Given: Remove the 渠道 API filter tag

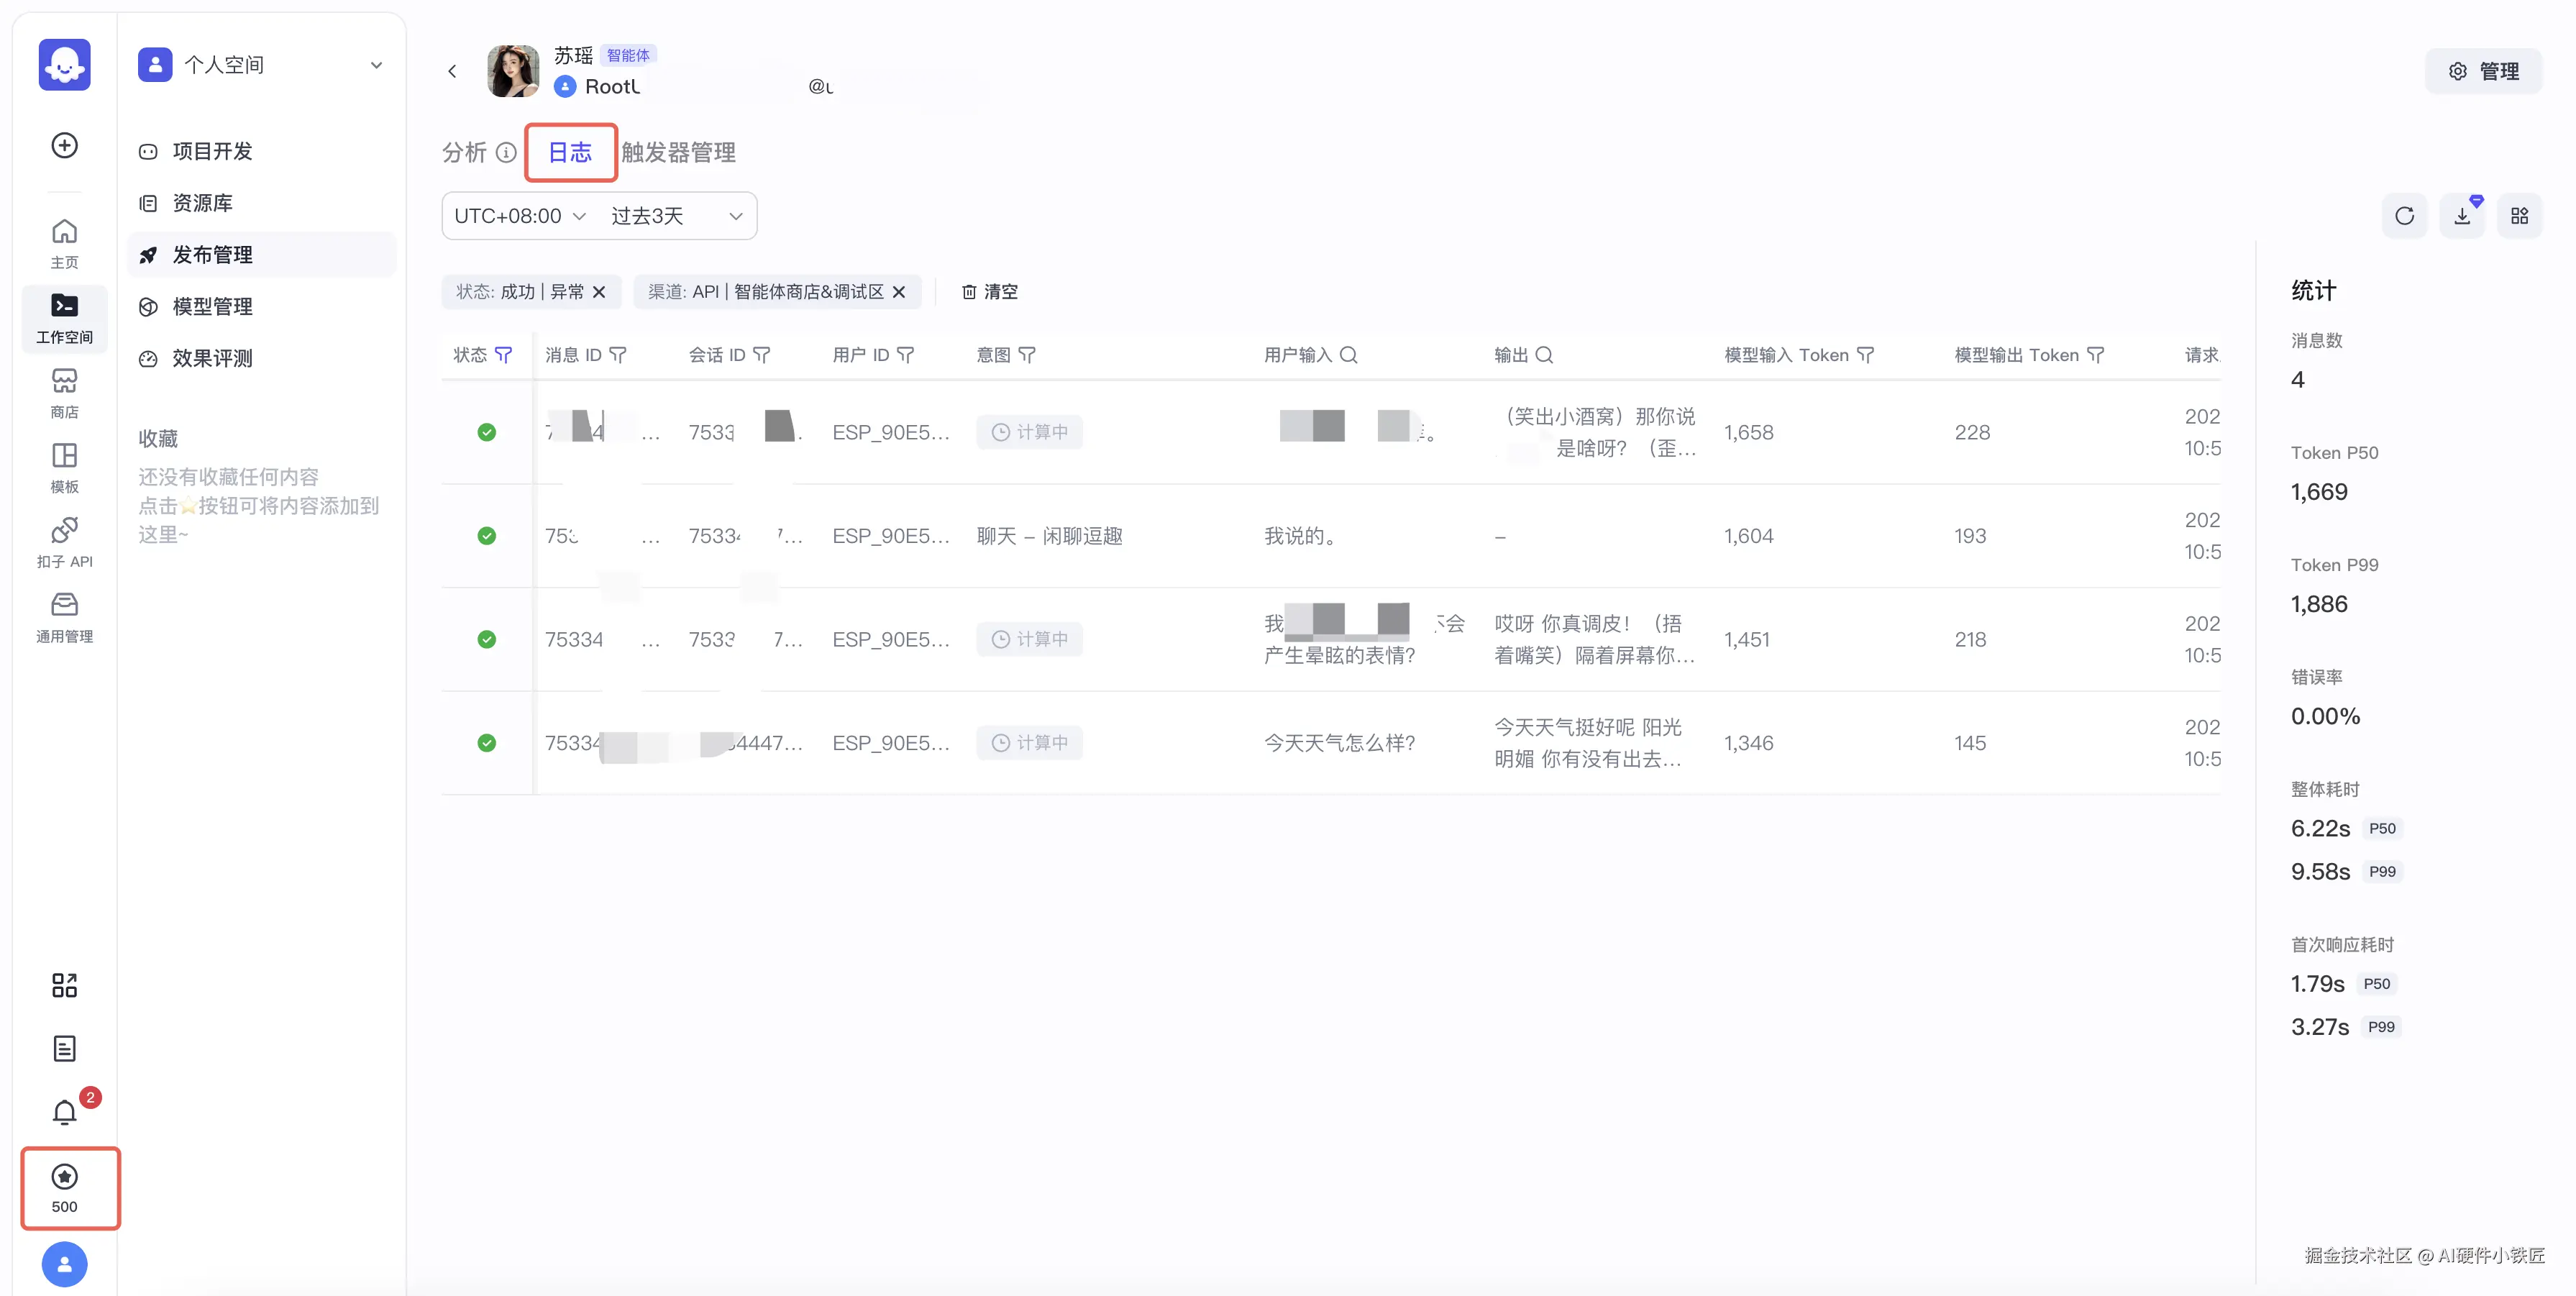Looking at the screenshot, I should 899,292.
